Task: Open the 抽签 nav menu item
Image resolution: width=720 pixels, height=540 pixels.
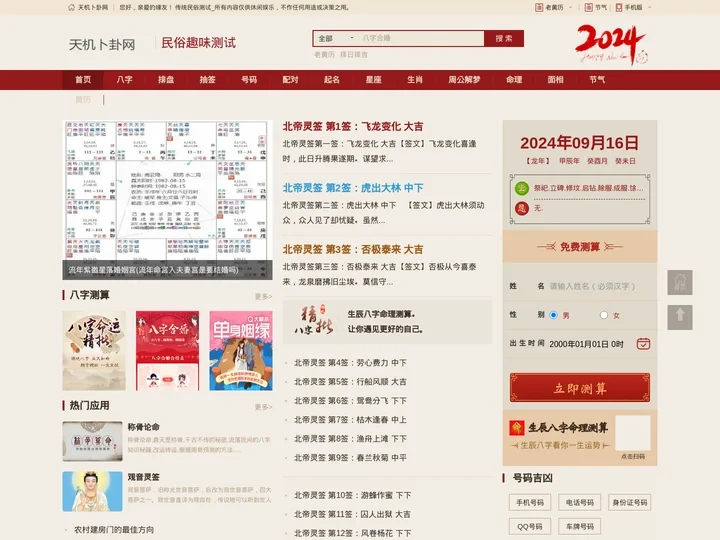Action: (x=208, y=80)
